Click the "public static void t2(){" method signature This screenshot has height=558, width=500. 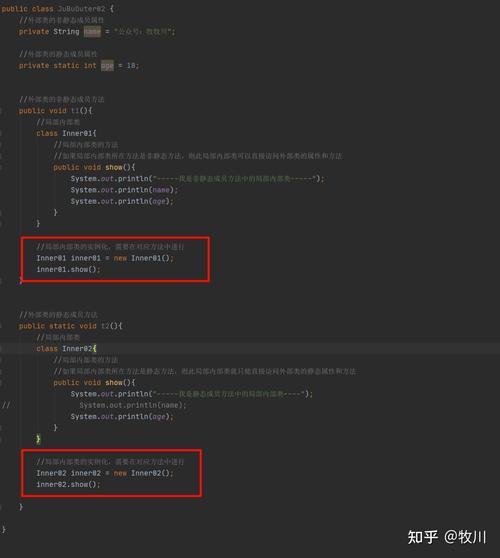coord(70,326)
